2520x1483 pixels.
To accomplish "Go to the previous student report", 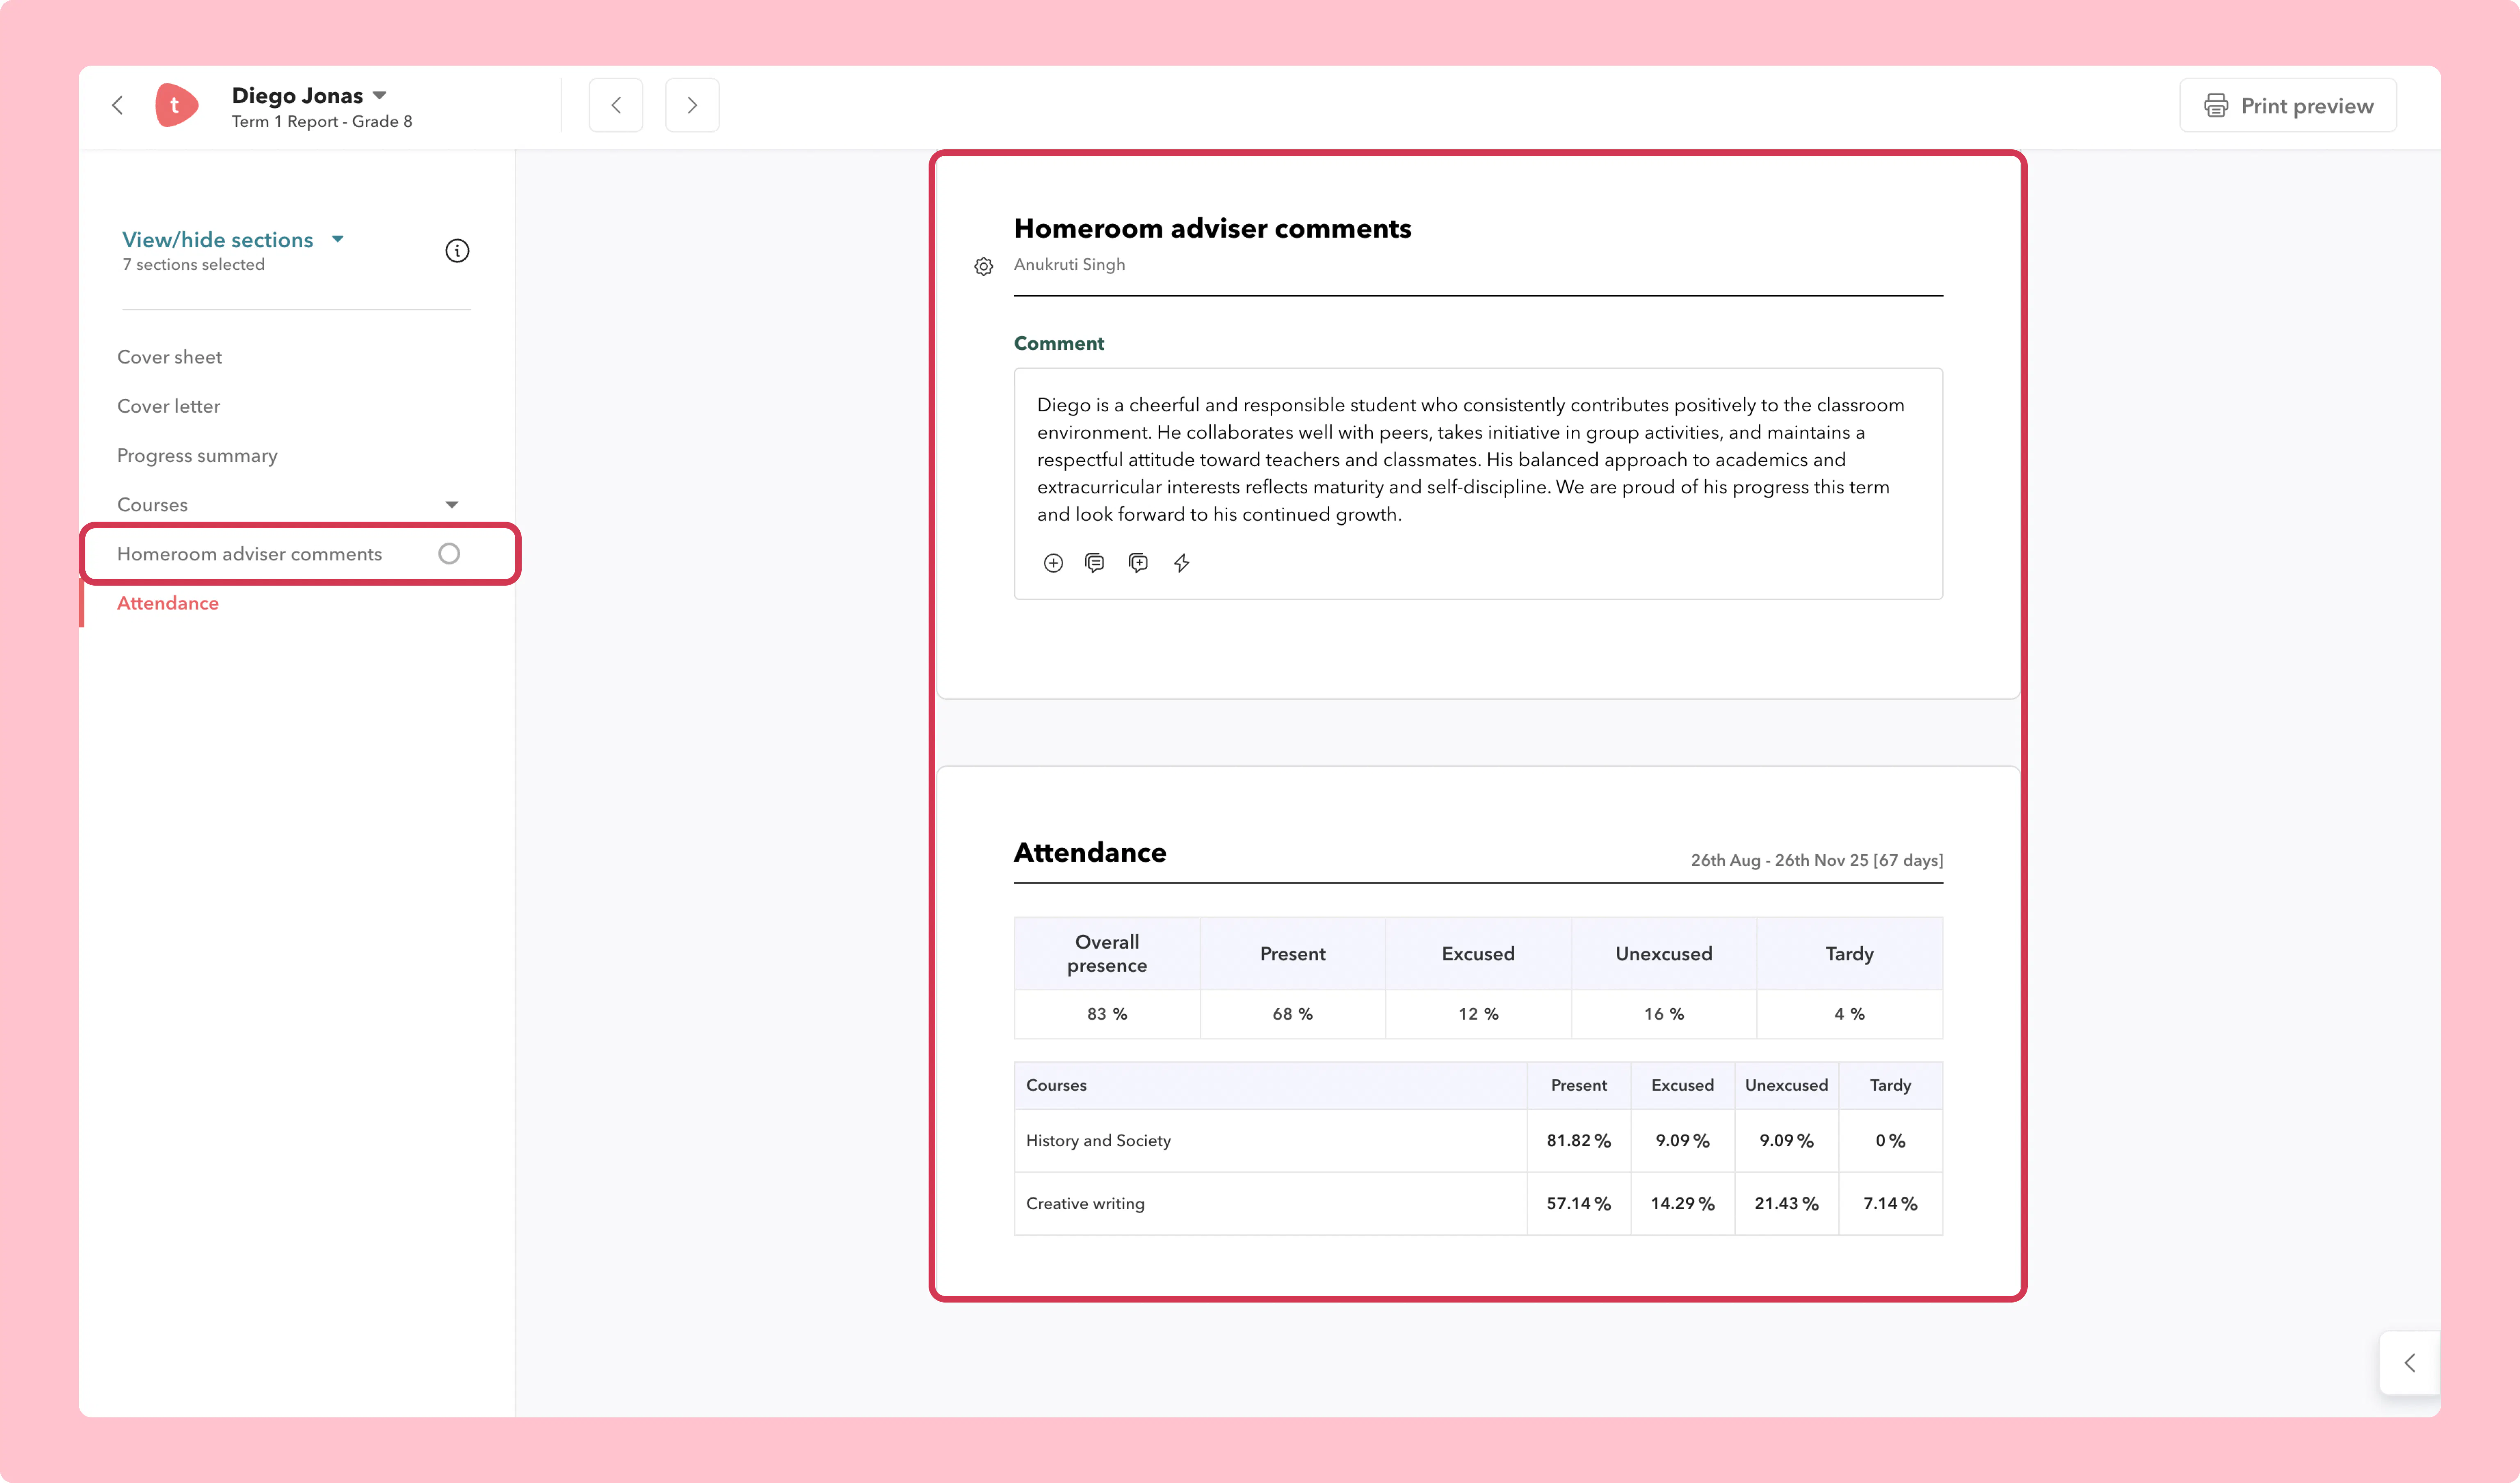I will (x=616, y=105).
